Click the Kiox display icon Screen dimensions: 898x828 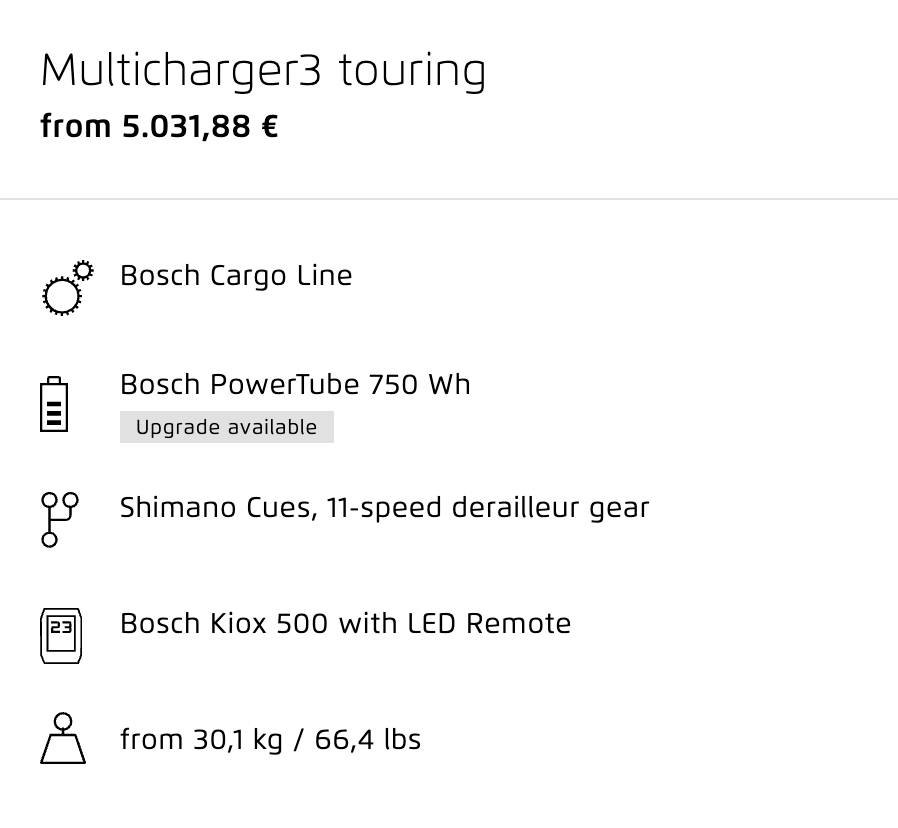click(61, 636)
